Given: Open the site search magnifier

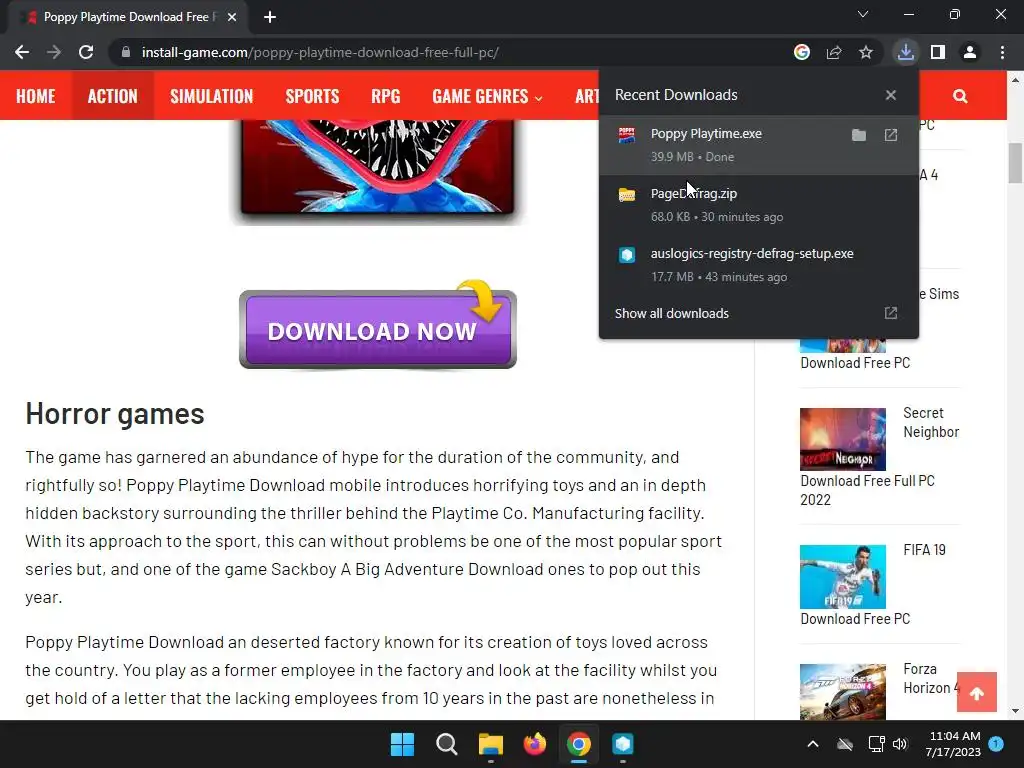Looking at the screenshot, I should click(959, 96).
